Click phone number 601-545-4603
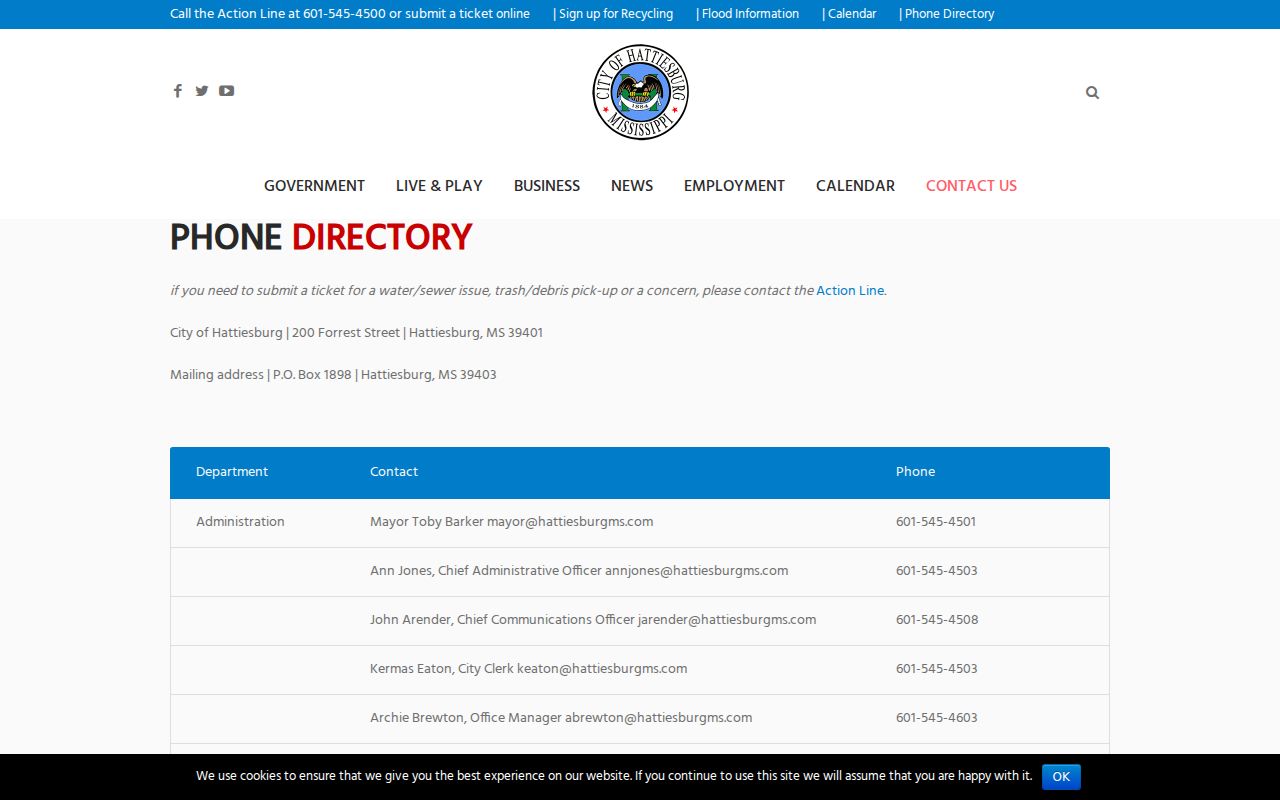 tap(937, 718)
